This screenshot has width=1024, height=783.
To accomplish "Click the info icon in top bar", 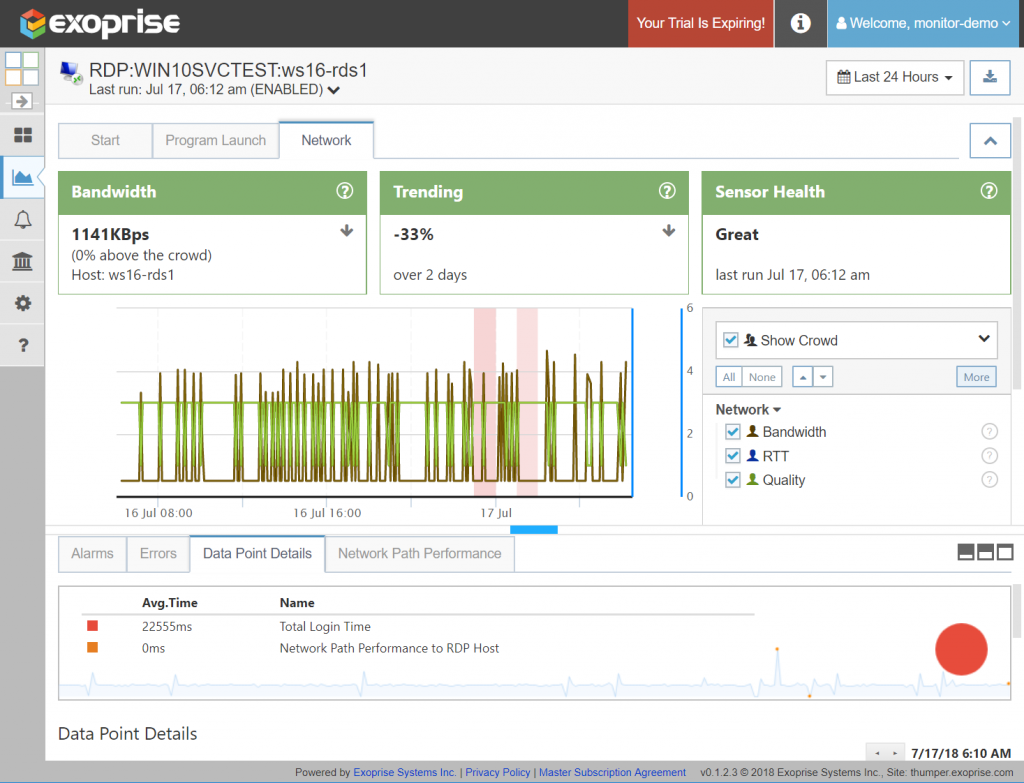I will point(800,24).
